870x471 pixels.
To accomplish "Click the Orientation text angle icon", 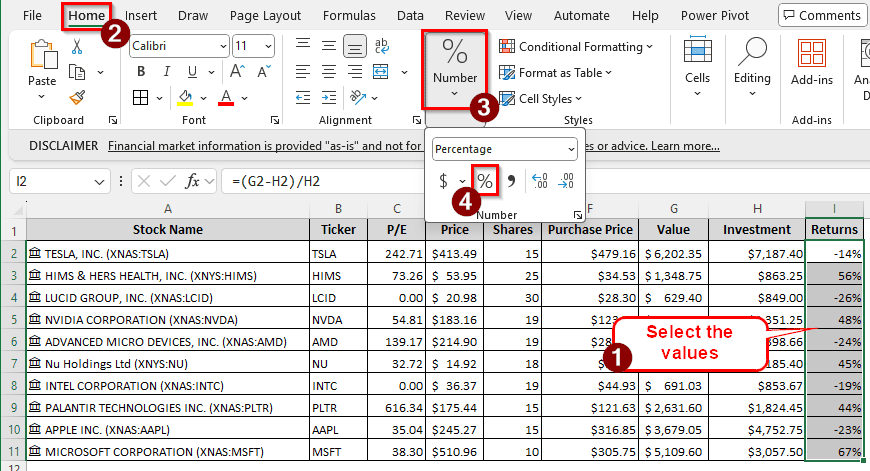I will 358,98.
